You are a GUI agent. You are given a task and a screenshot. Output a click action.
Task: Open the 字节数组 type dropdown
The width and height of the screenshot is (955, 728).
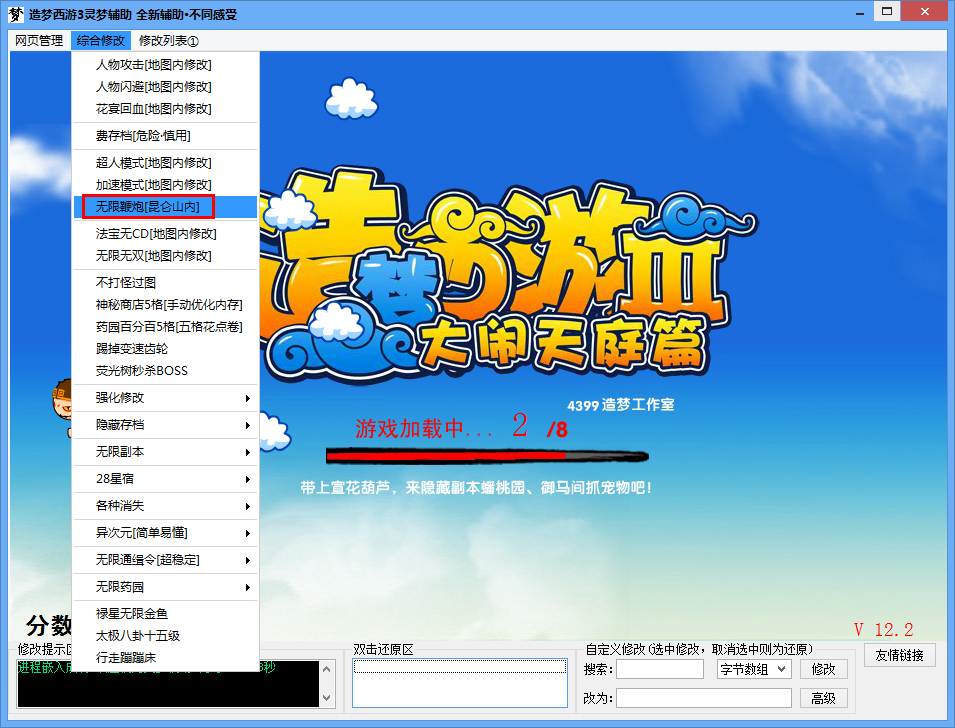click(x=754, y=669)
